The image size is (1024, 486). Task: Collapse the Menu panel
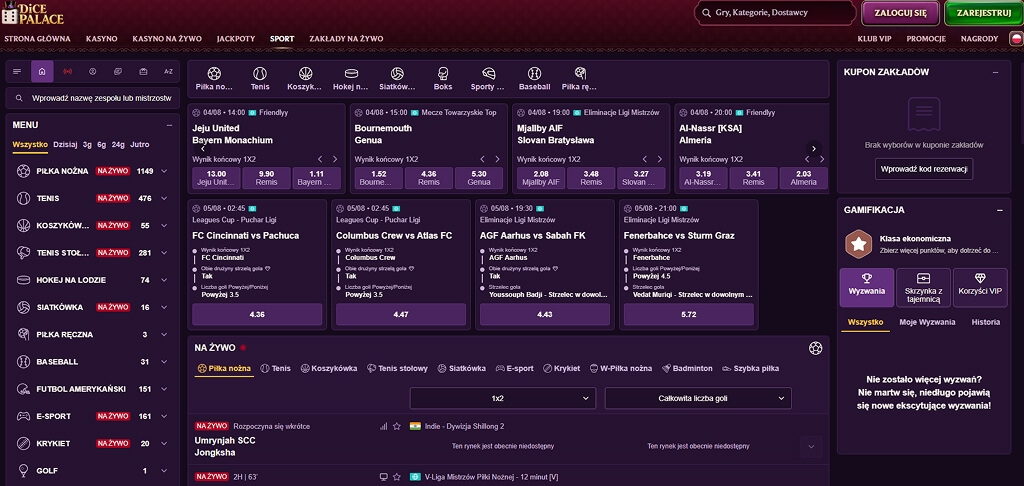169,125
